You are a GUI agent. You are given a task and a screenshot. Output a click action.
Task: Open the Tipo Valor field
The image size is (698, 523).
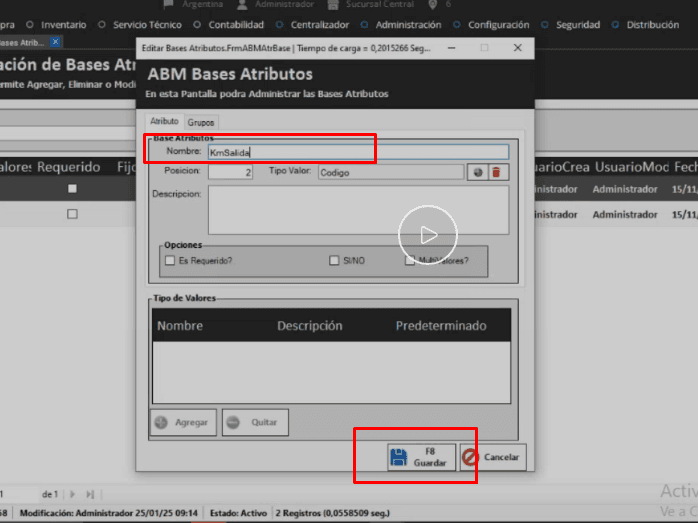pos(390,172)
